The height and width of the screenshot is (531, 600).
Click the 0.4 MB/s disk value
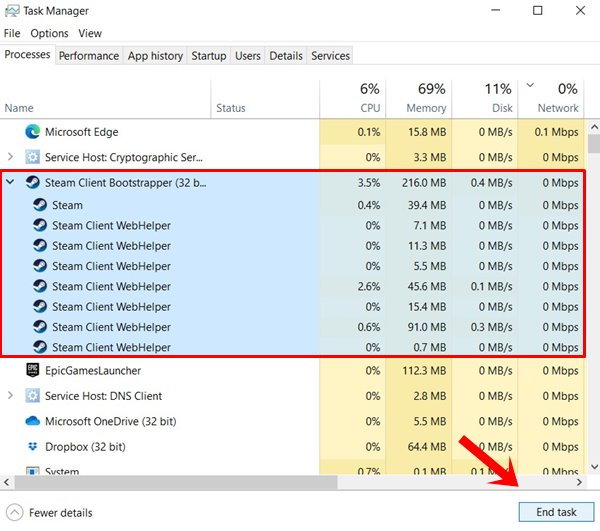click(491, 182)
